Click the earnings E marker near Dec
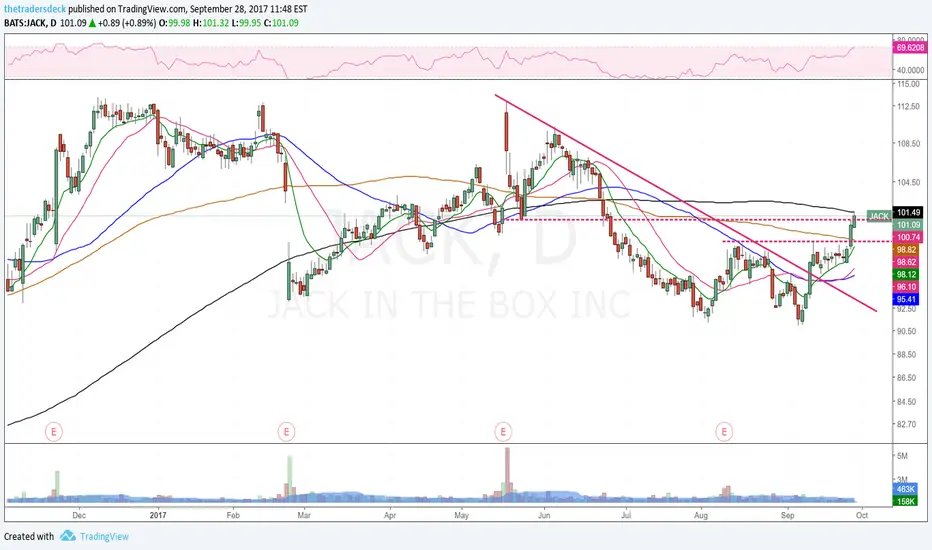932x550 pixels. 53,432
